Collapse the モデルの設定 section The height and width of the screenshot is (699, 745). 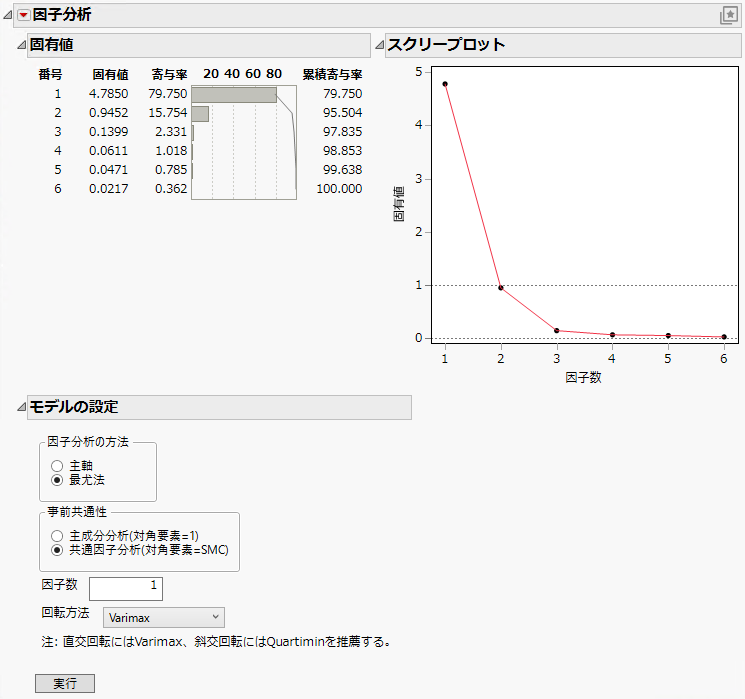tap(21, 407)
